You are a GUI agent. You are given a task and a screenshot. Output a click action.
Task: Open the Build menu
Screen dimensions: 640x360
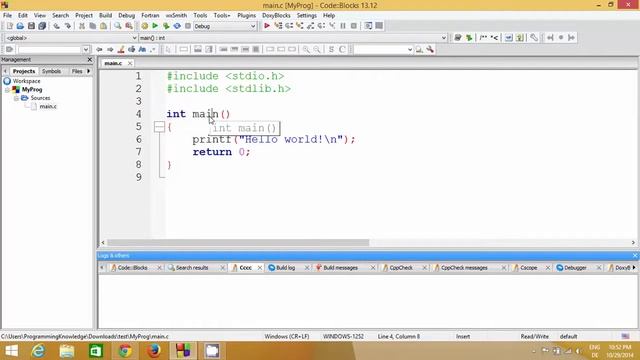105,16
